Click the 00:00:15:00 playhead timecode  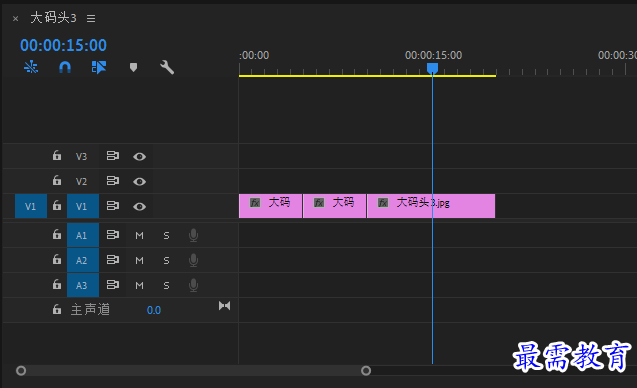(63, 45)
